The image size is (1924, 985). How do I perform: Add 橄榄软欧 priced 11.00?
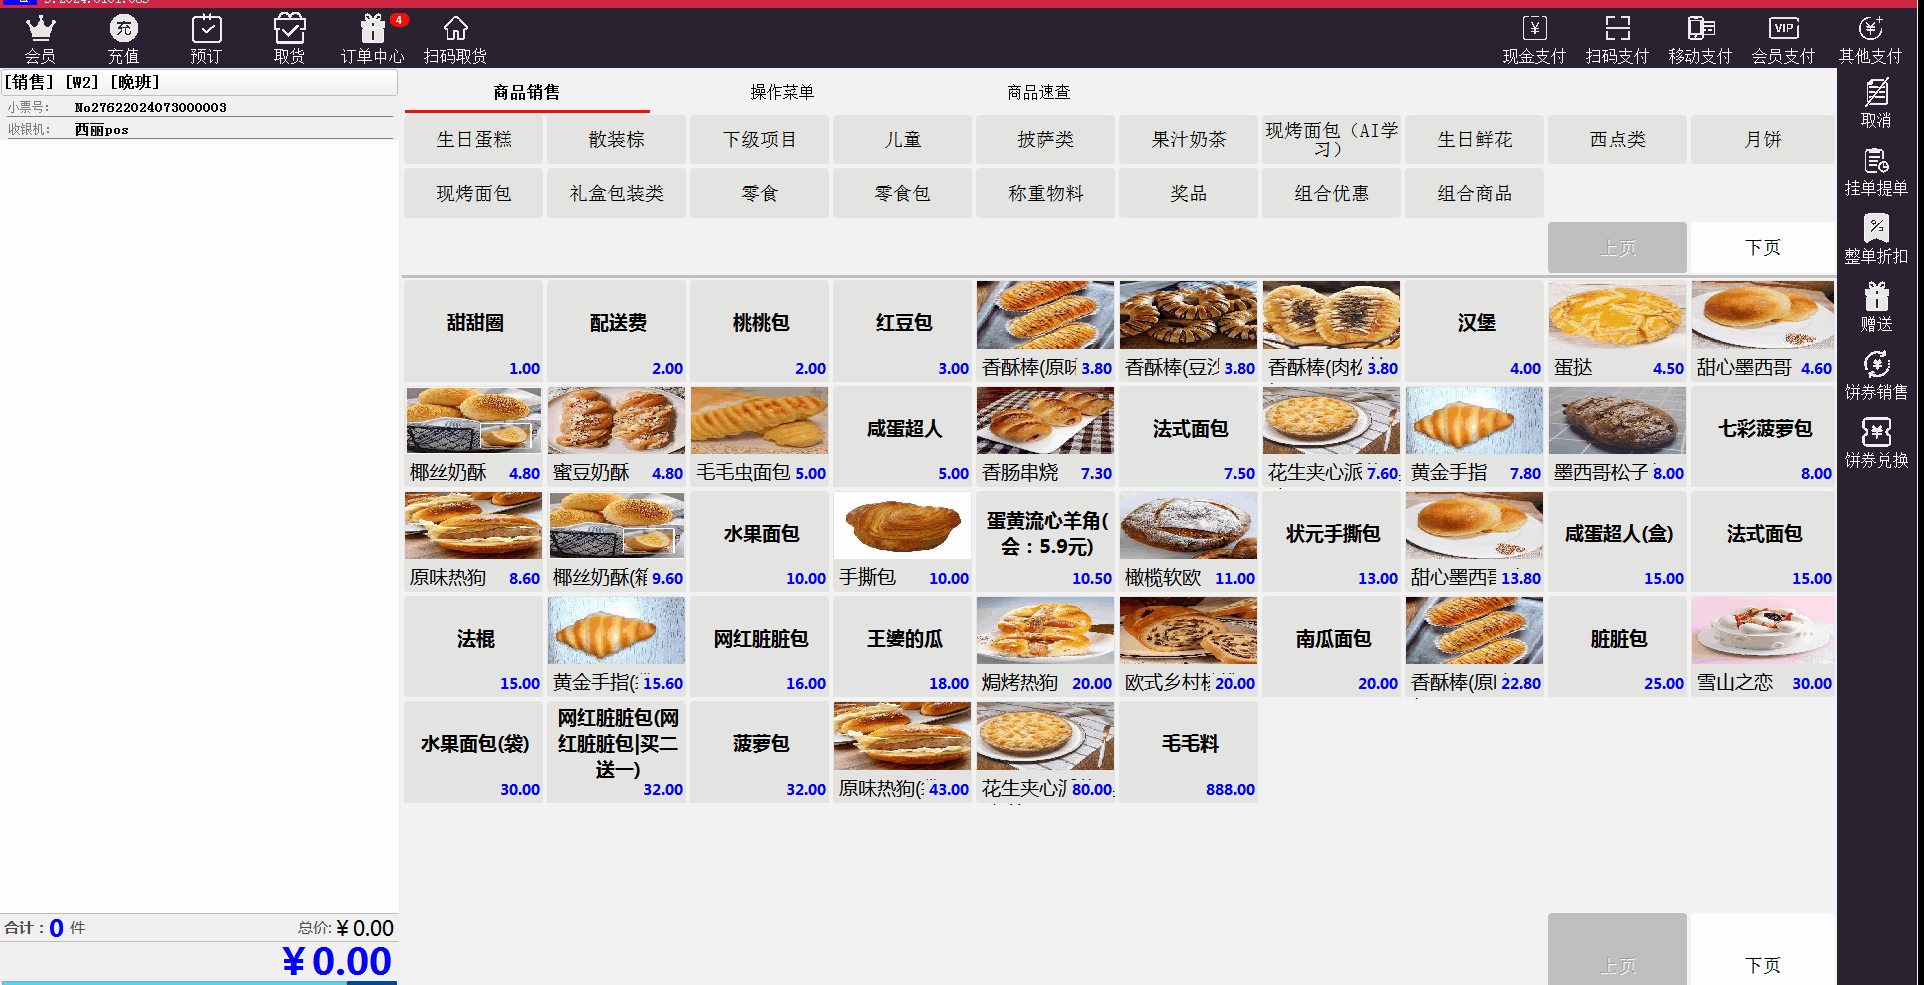tap(1189, 541)
